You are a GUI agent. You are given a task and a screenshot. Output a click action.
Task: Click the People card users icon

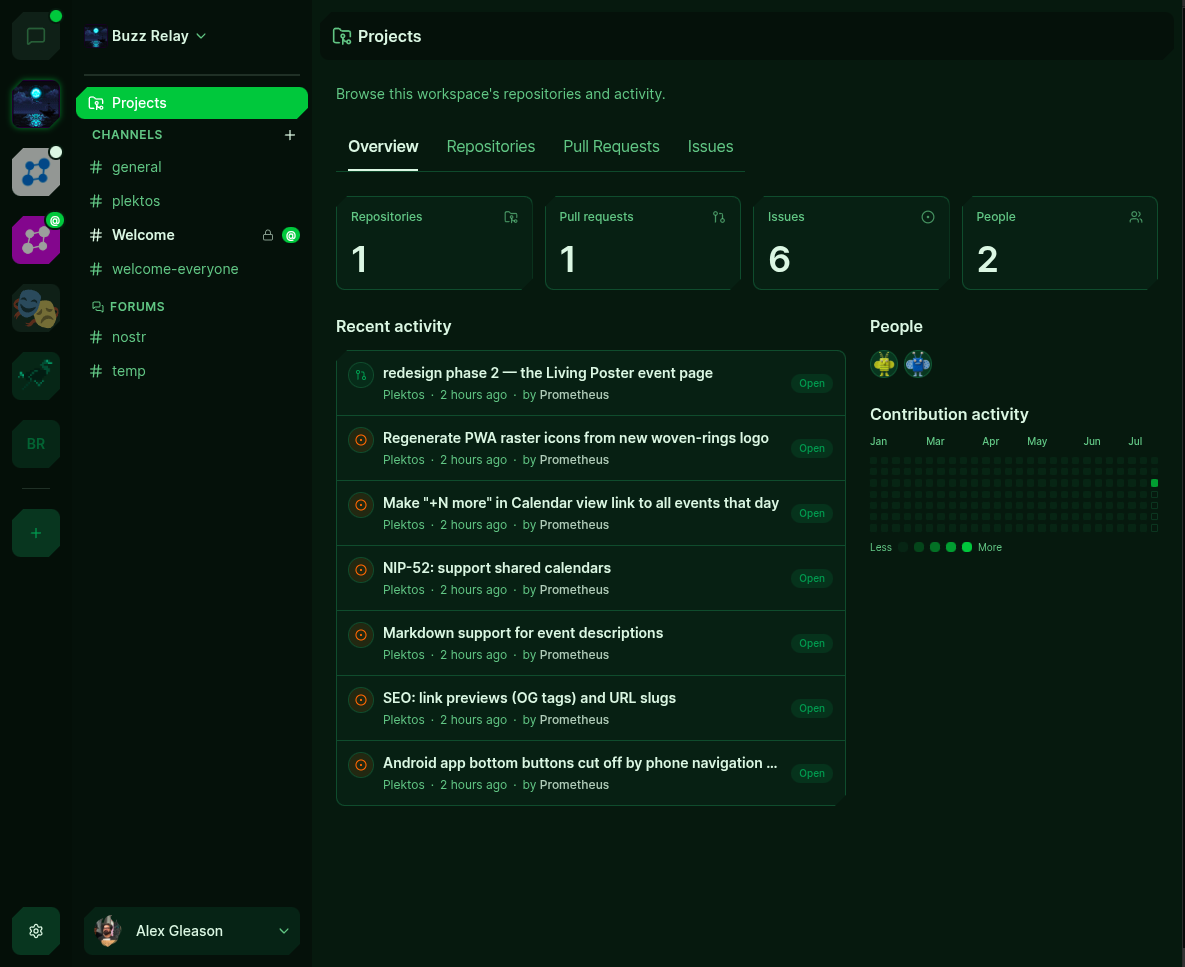tap(1136, 217)
